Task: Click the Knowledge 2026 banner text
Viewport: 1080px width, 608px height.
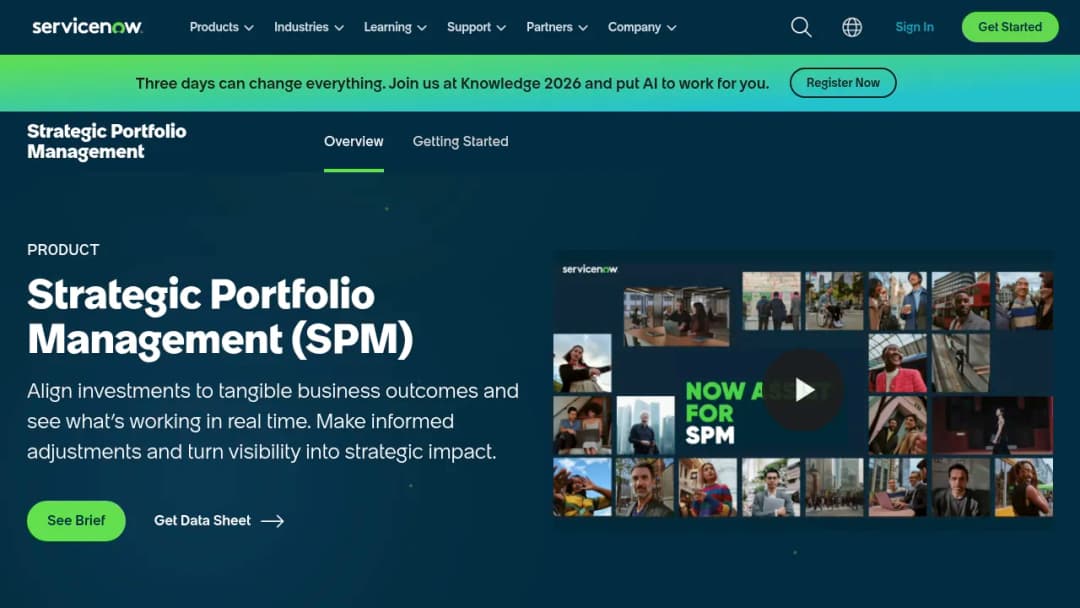Action: coord(452,83)
